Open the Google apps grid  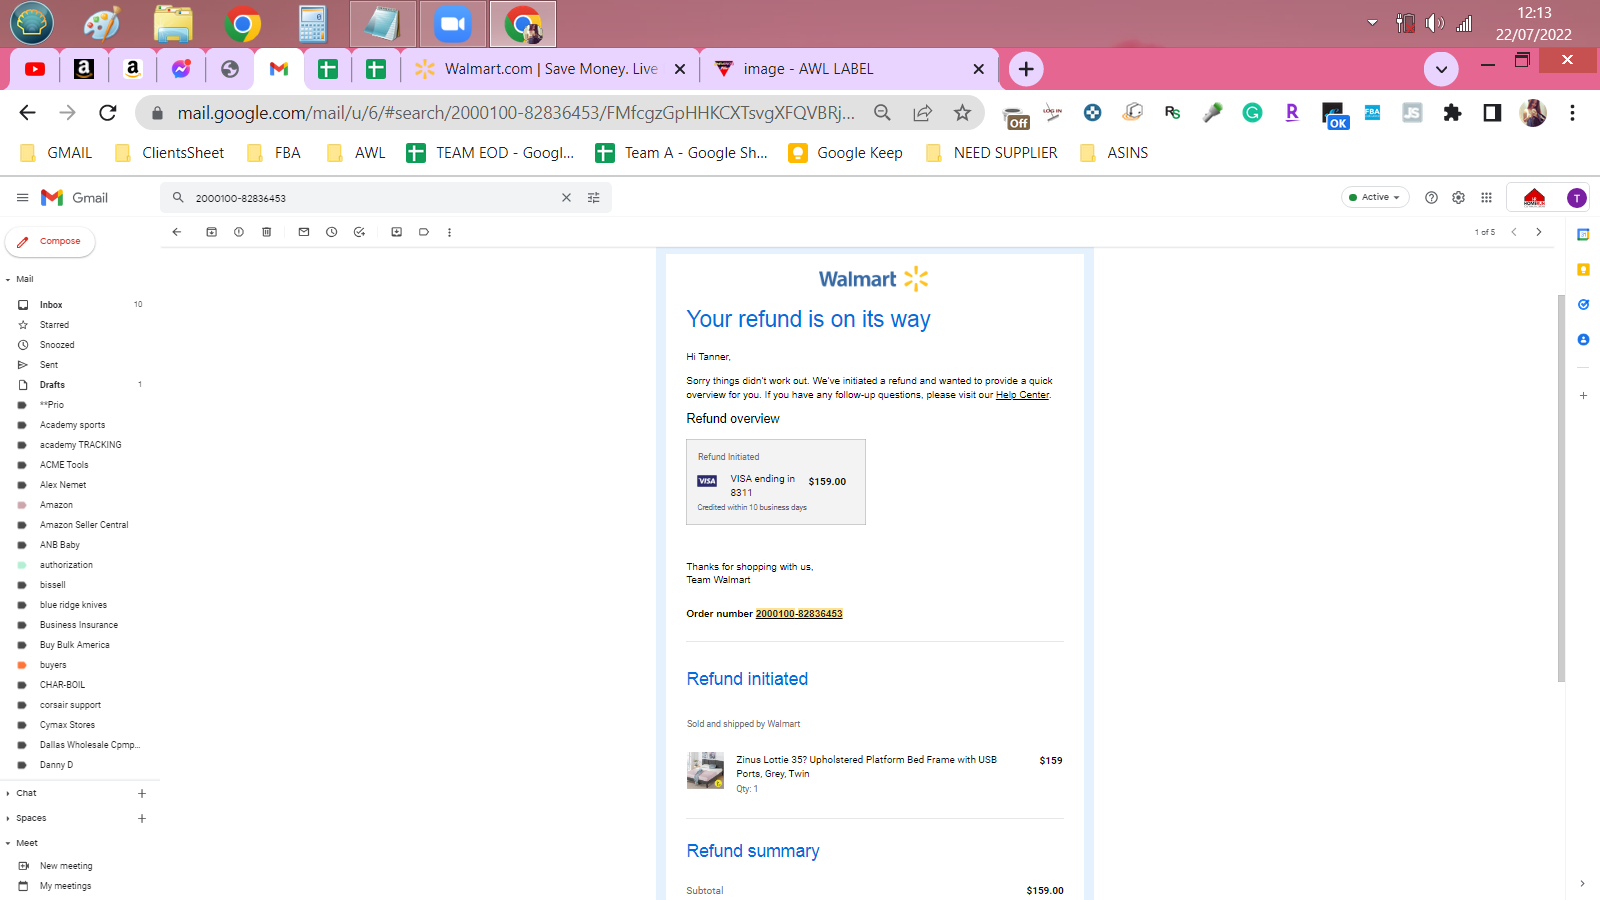coord(1487,198)
